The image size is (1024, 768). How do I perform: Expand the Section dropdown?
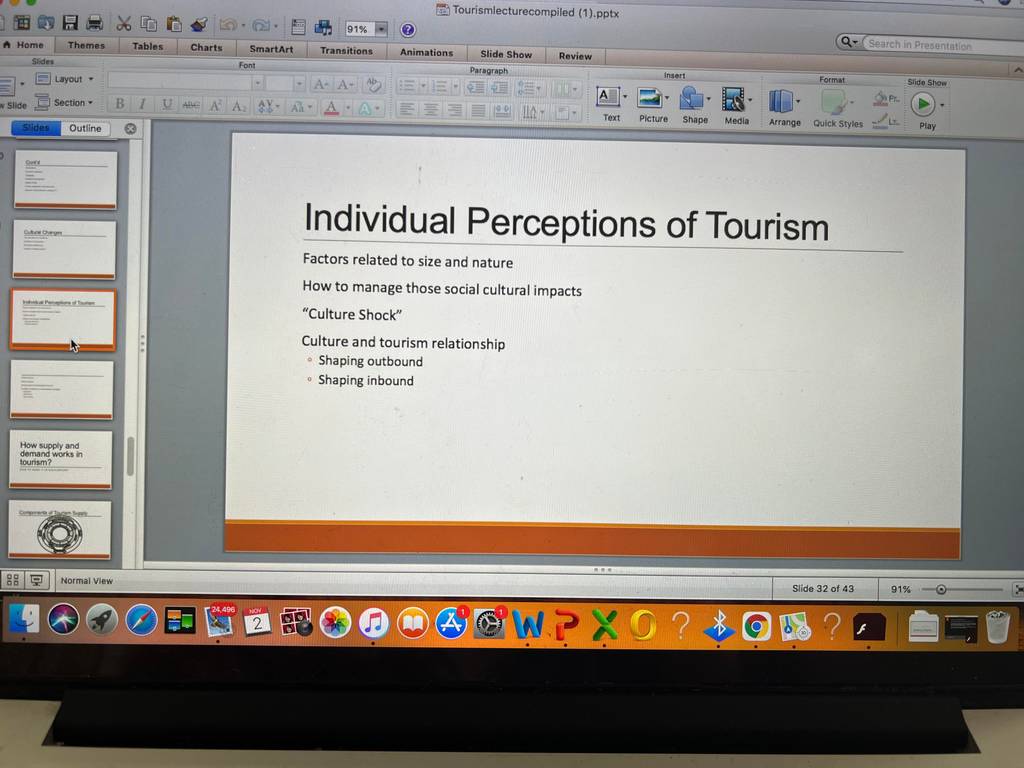point(65,103)
